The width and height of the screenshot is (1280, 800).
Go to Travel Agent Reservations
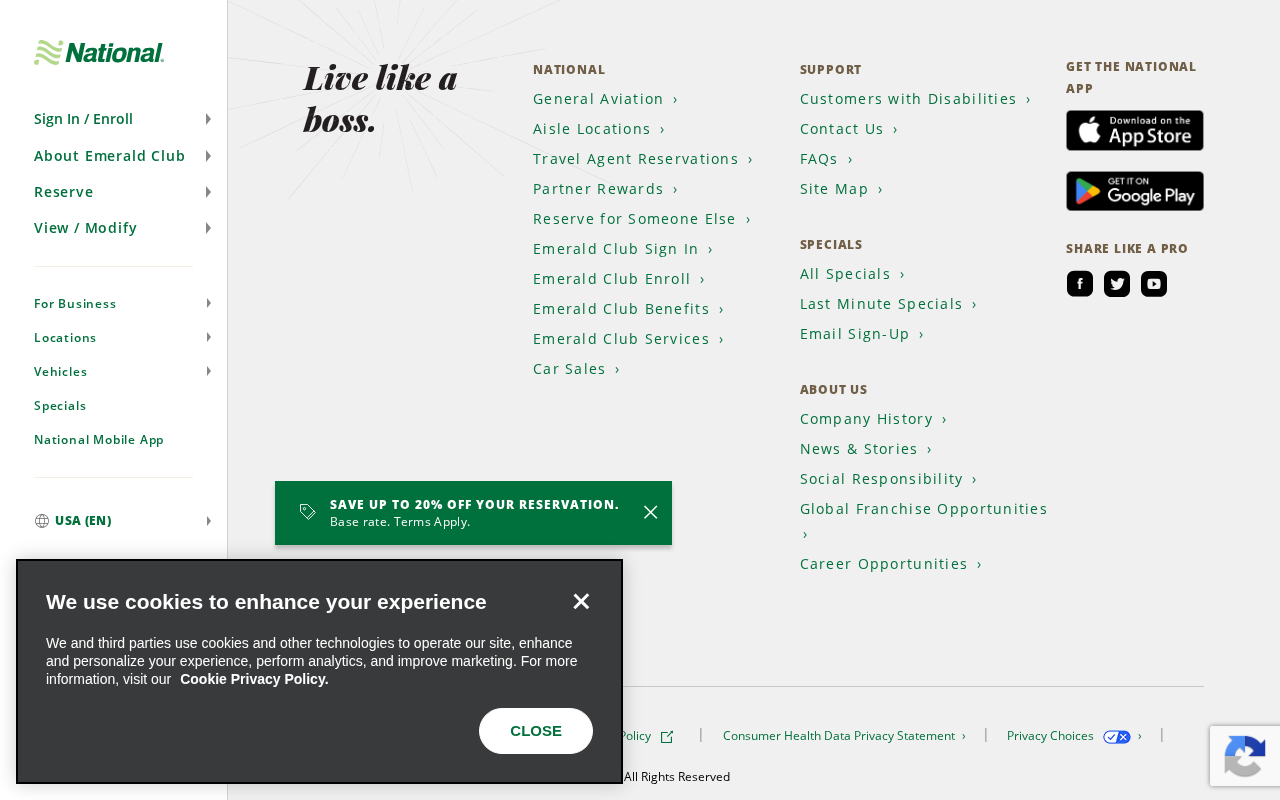coord(643,159)
